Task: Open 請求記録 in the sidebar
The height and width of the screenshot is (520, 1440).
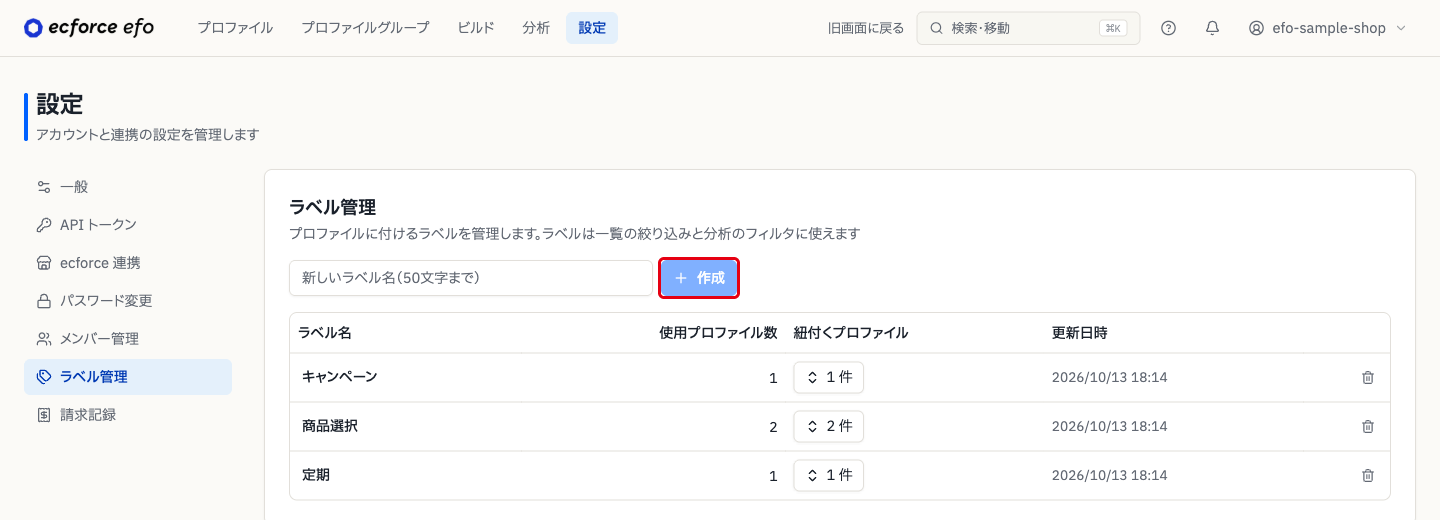Action: (128, 415)
